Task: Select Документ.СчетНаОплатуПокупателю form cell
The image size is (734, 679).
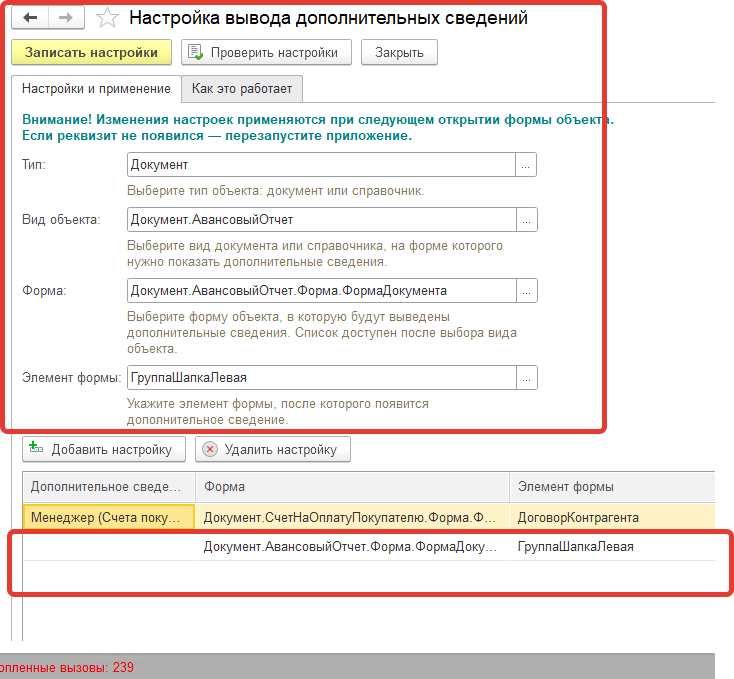Action: (352, 517)
